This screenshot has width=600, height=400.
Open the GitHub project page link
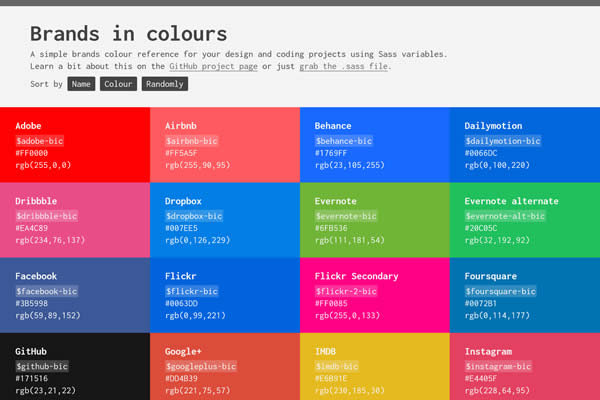pos(213,66)
